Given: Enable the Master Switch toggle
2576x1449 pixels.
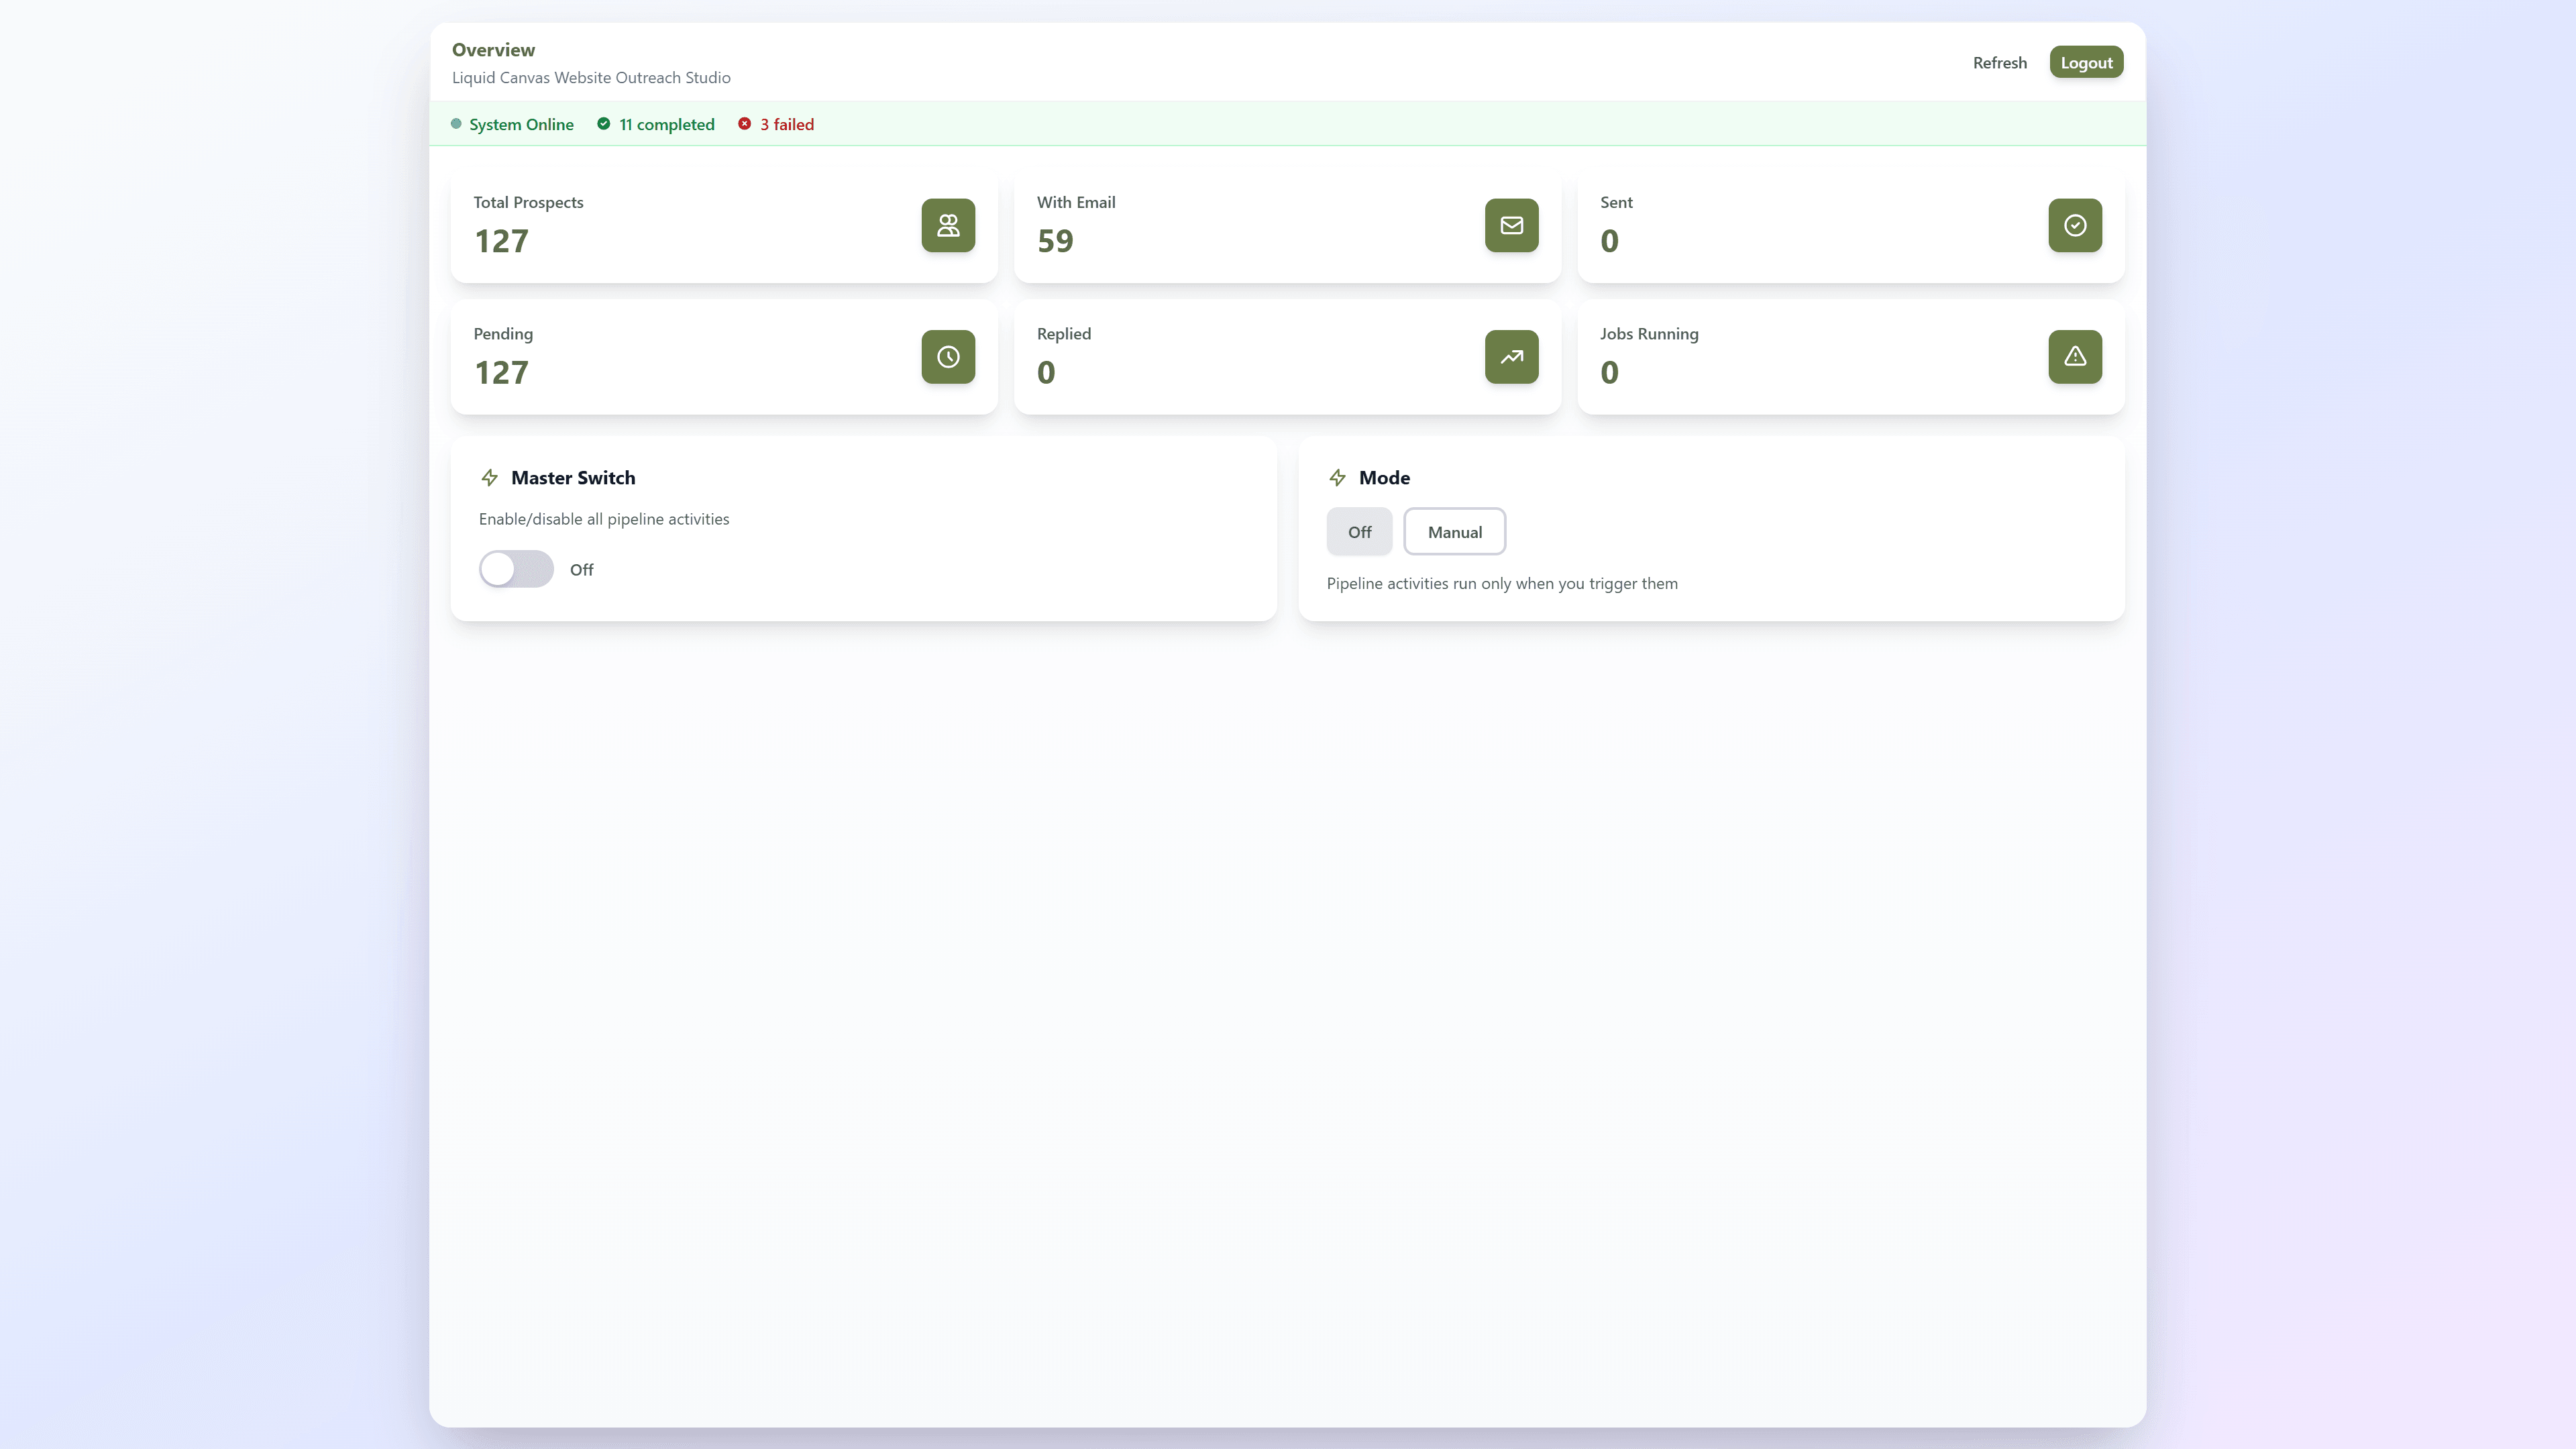Looking at the screenshot, I should (x=516, y=568).
